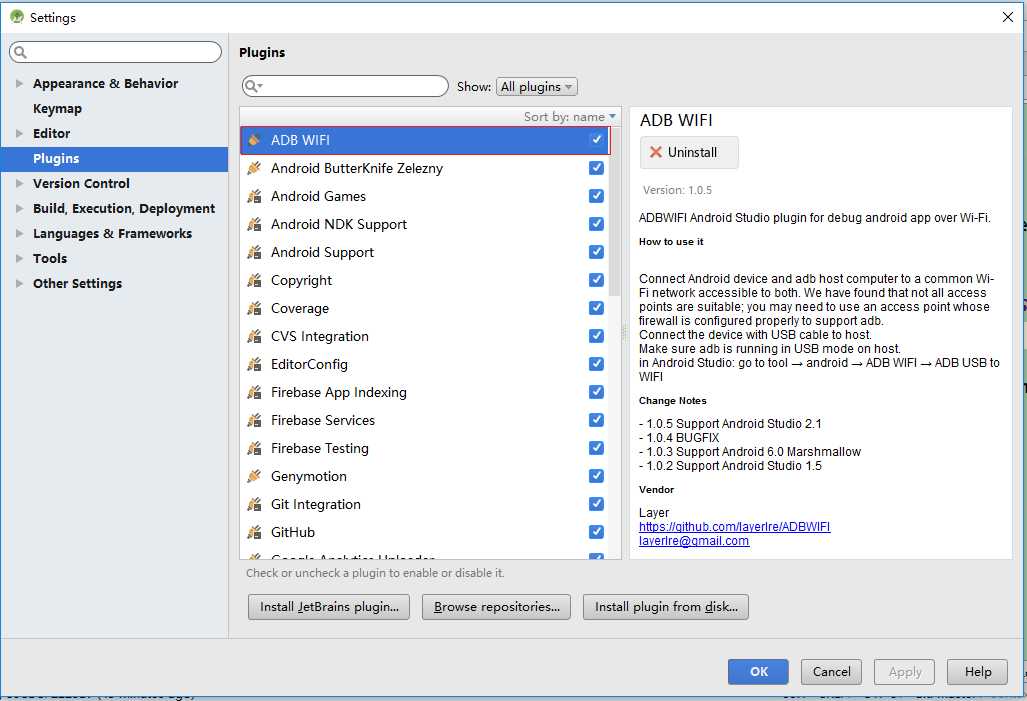
Task: Click the Android ButterKnife Zelezny plugin icon
Action: click(254, 168)
